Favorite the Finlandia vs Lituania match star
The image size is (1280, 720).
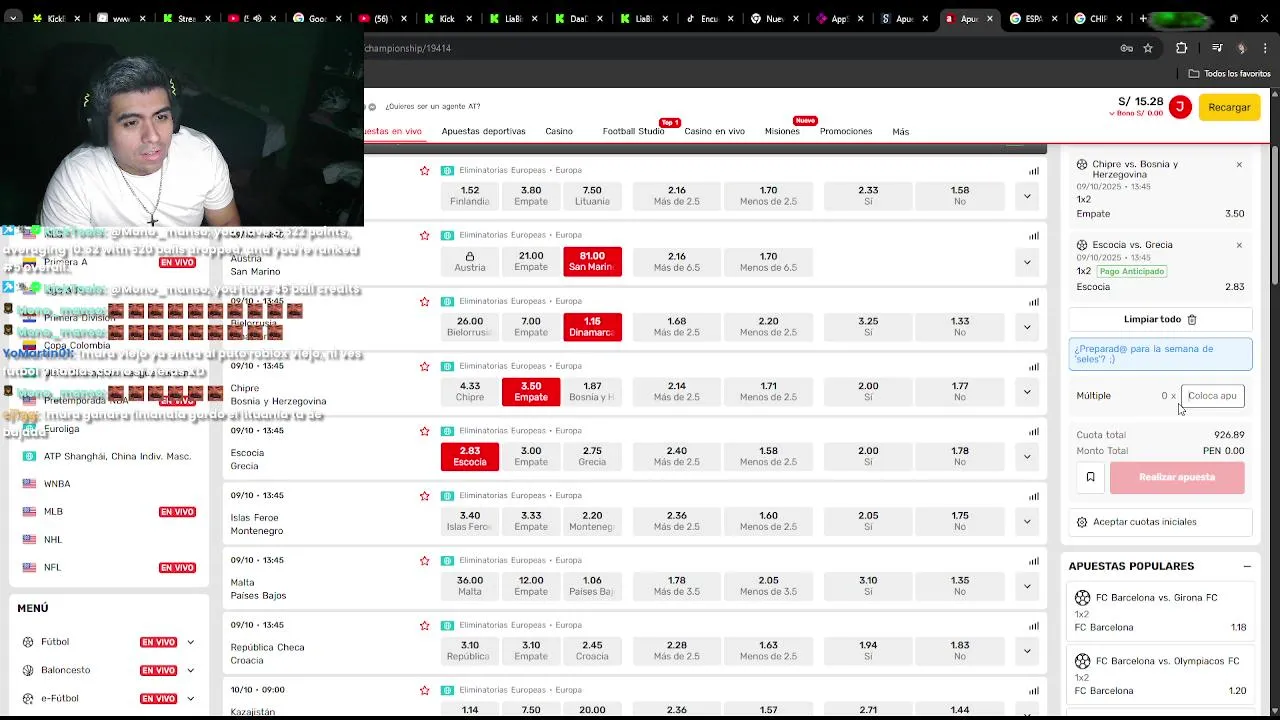point(424,171)
